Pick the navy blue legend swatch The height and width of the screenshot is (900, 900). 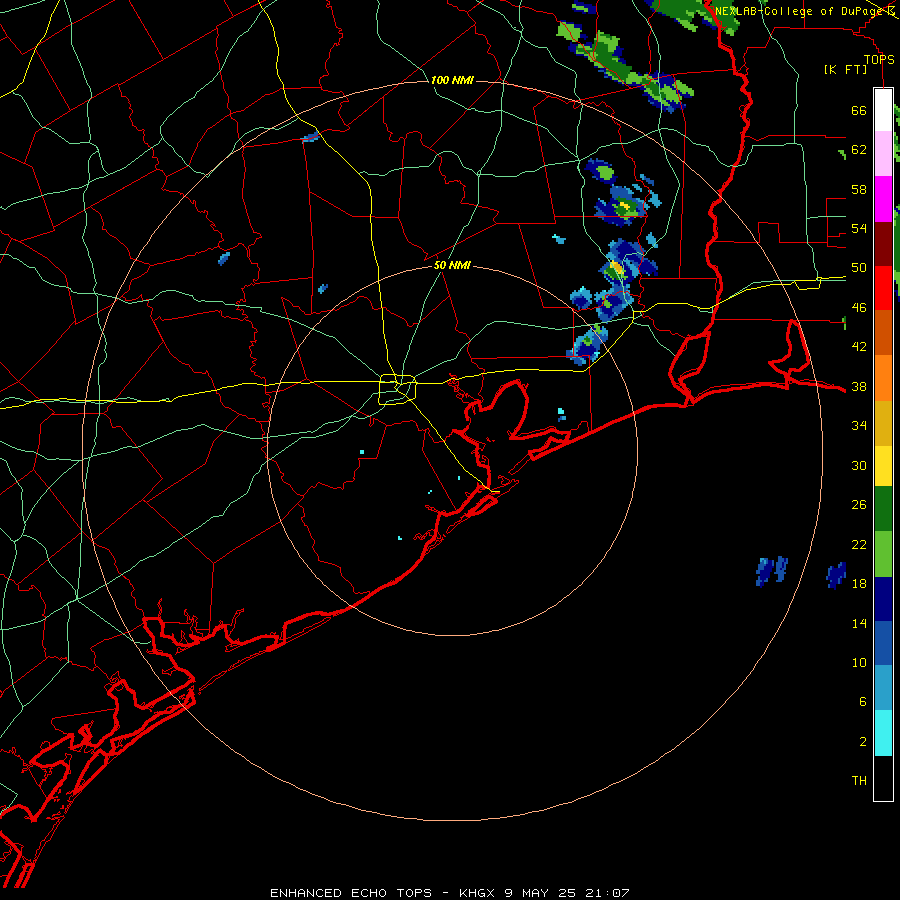(x=883, y=599)
